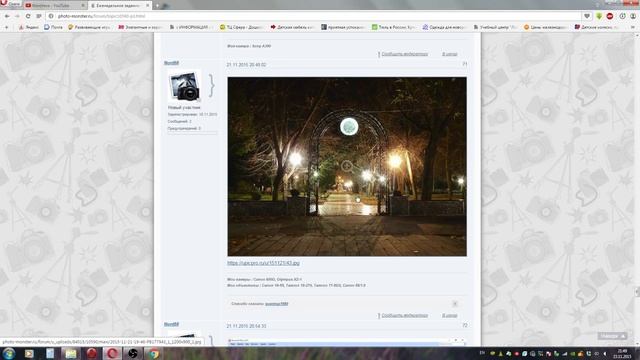This screenshot has height=360, width=640.
Task: Go forward with the forward arrow
Action: tap(17, 16)
